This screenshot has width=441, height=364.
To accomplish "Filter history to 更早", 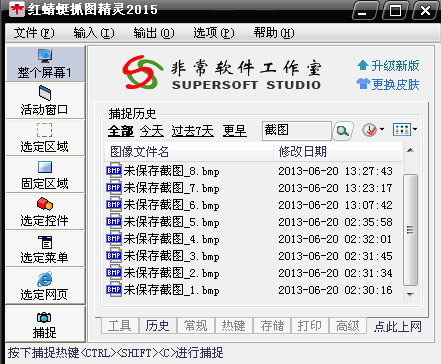I will (235, 131).
